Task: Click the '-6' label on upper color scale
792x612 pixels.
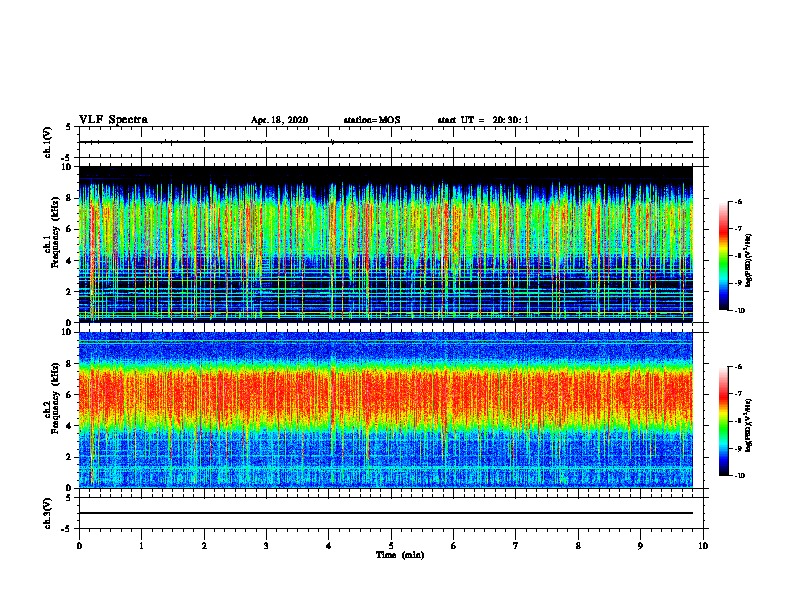Action: 738,201
